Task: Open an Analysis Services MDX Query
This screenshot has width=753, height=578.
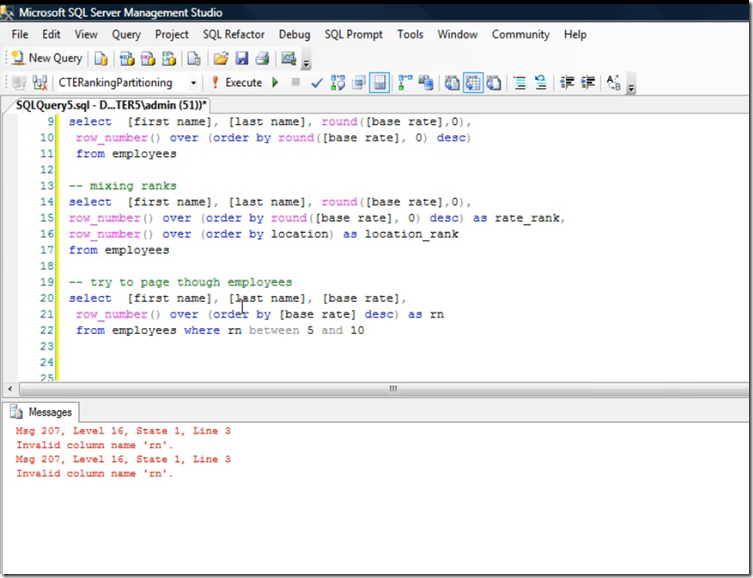Action: 127,59
